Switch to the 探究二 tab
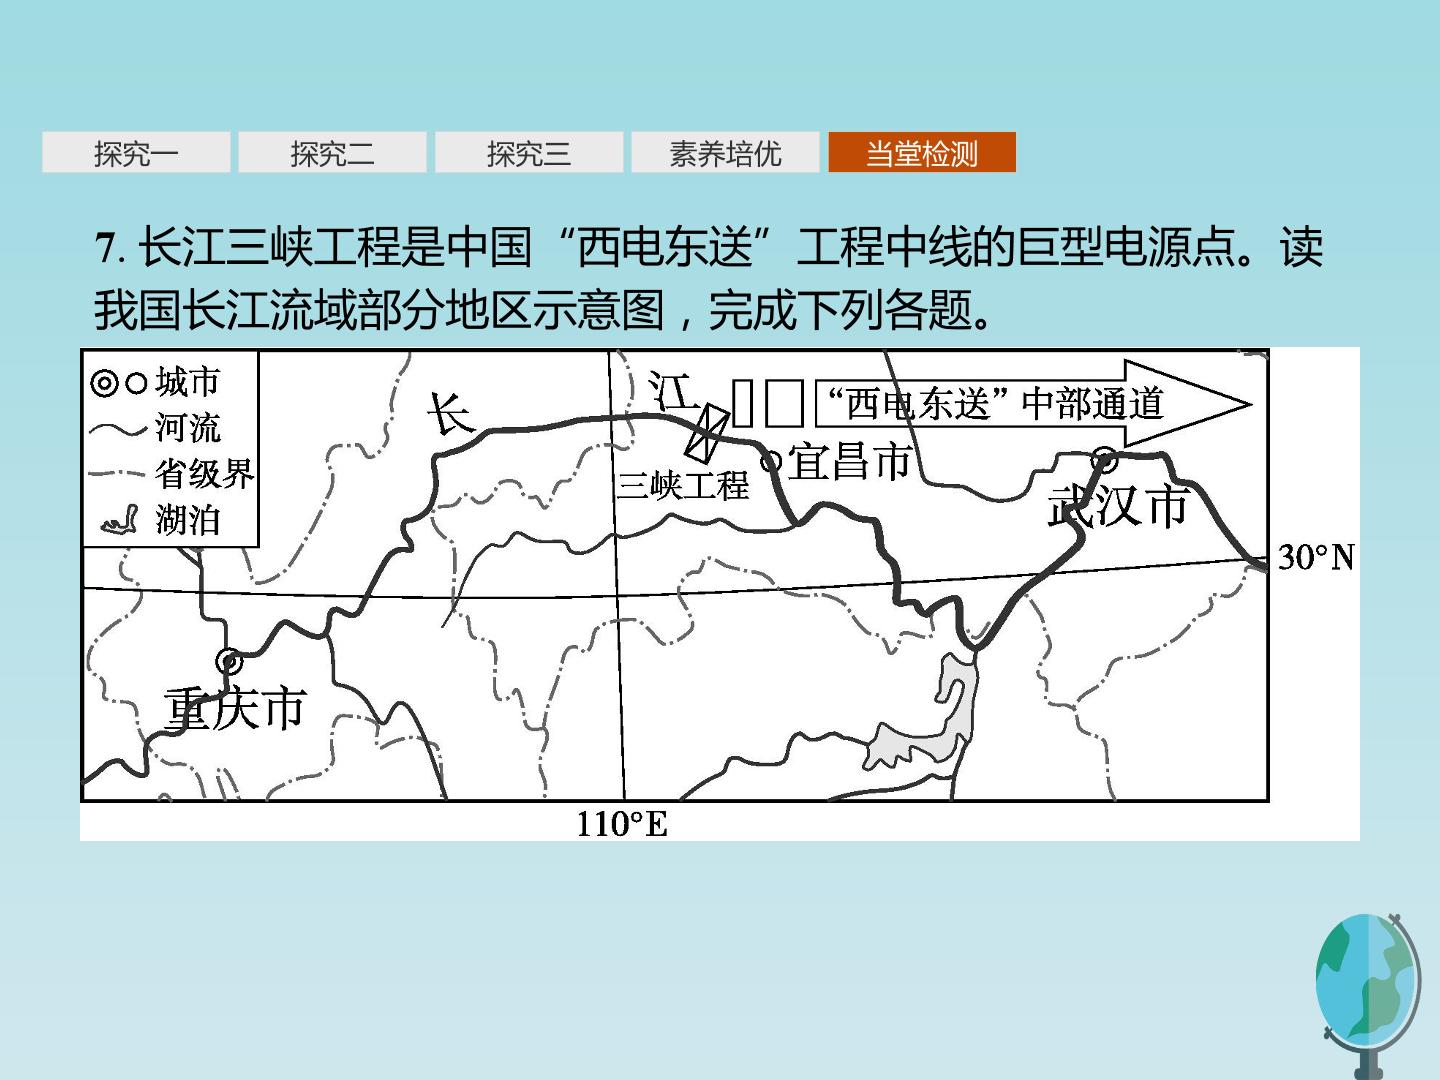Viewport: 1440px width, 1080px height. point(332,153)
